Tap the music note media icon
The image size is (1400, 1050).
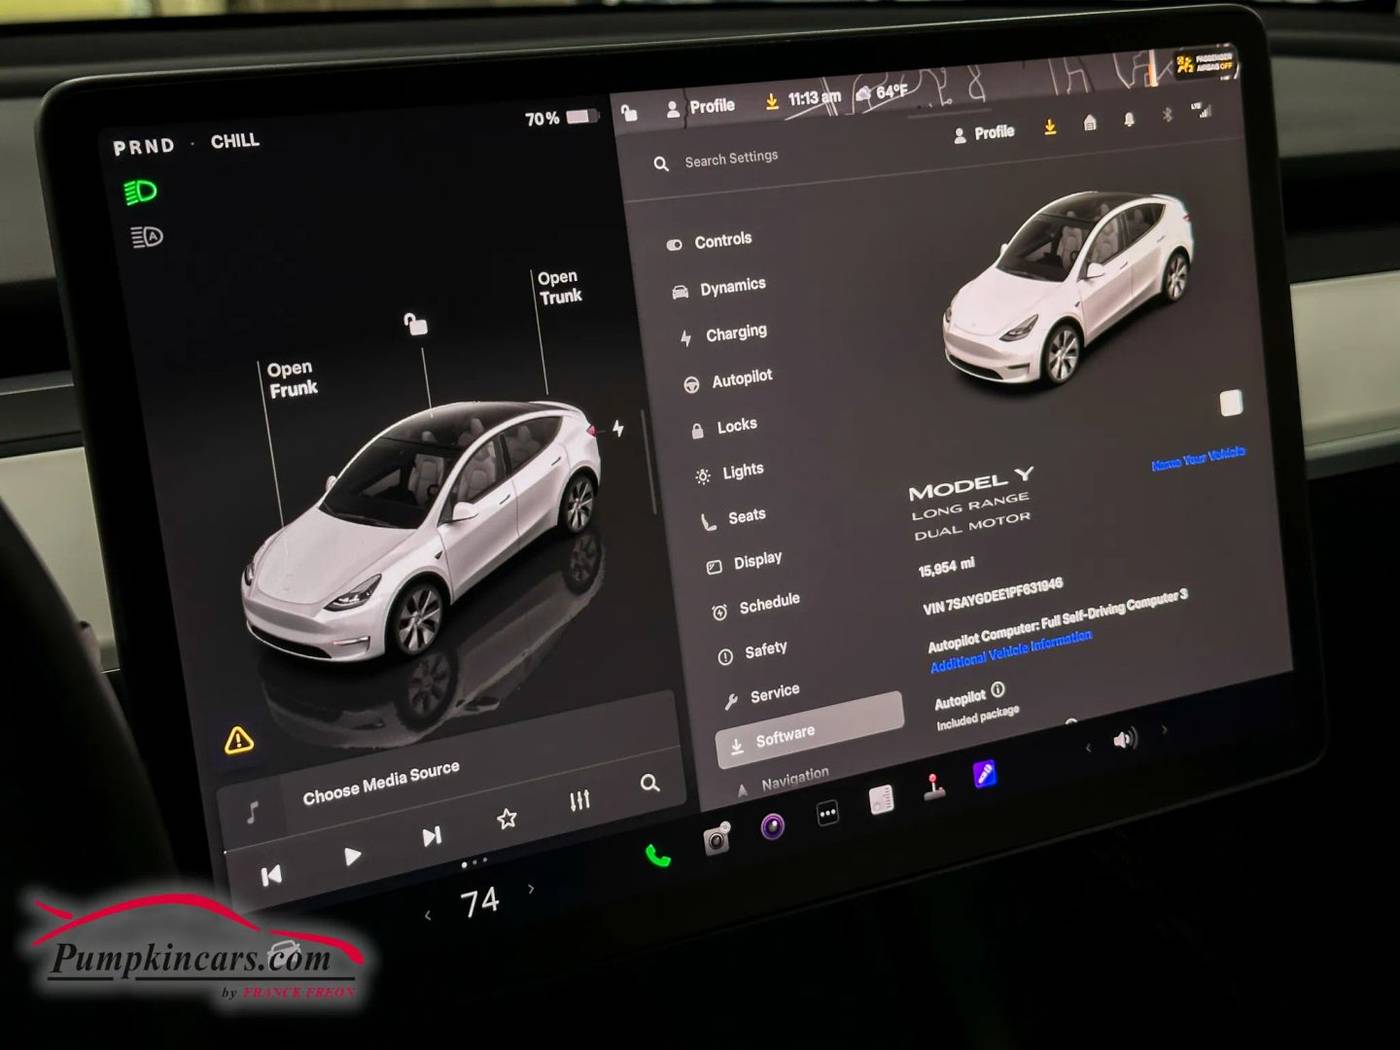click(x=252, y=811)
